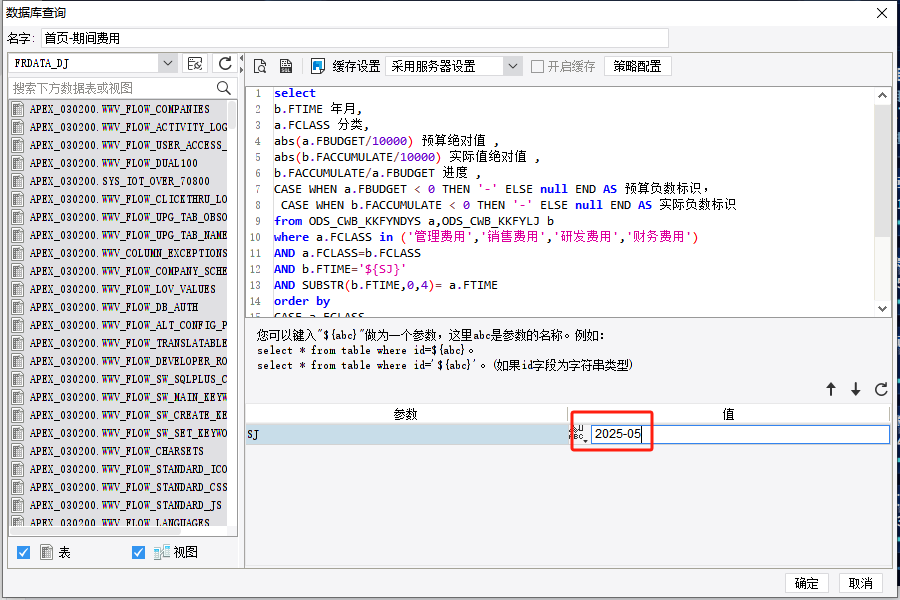Image resolution: width=900 pixels, height=600 pixels.
Task: Select APEX_030200.WWV_FLOW_ACTIVITY_LOG table
Action: (x=129, y=127)
